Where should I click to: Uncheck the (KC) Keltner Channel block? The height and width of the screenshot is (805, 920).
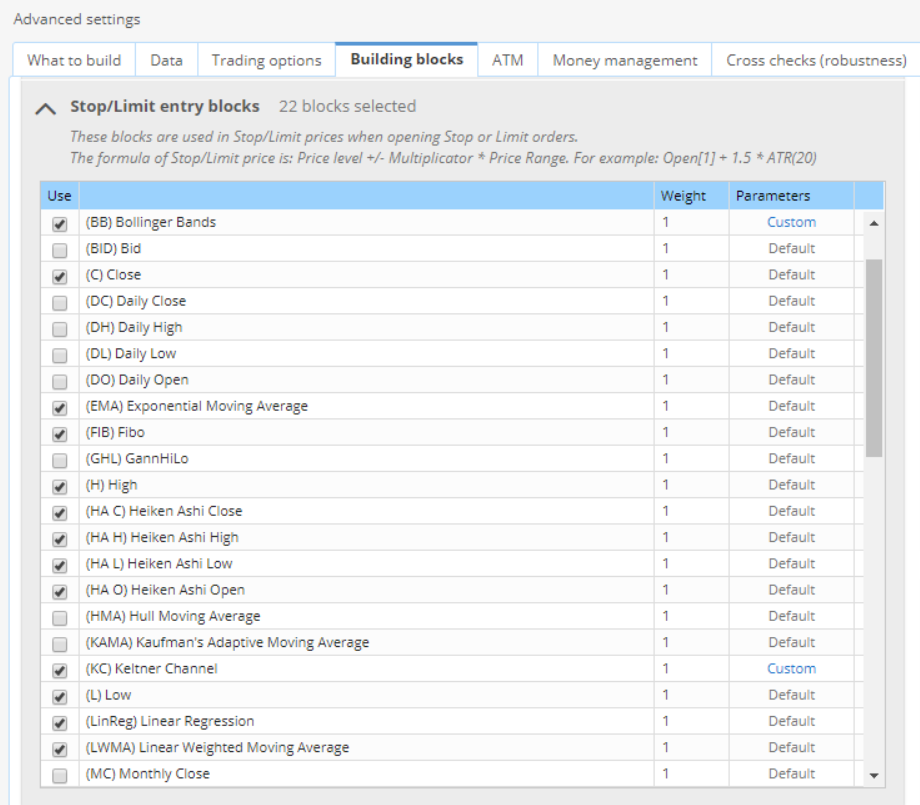pyautogui.click(x=60, y=670)
